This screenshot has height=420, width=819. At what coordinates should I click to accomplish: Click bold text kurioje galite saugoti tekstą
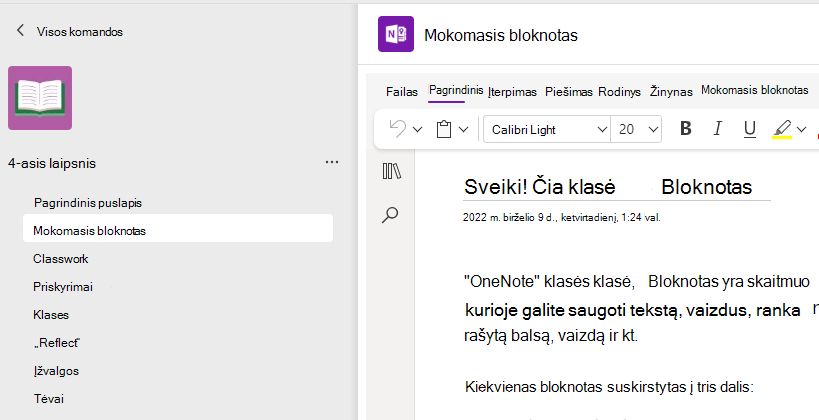(x=633, y=310)
